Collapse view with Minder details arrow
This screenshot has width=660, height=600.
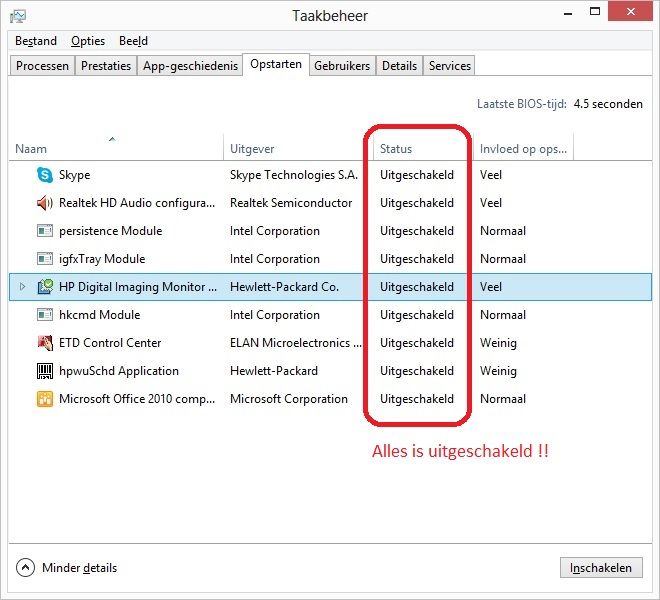[25, 568]
